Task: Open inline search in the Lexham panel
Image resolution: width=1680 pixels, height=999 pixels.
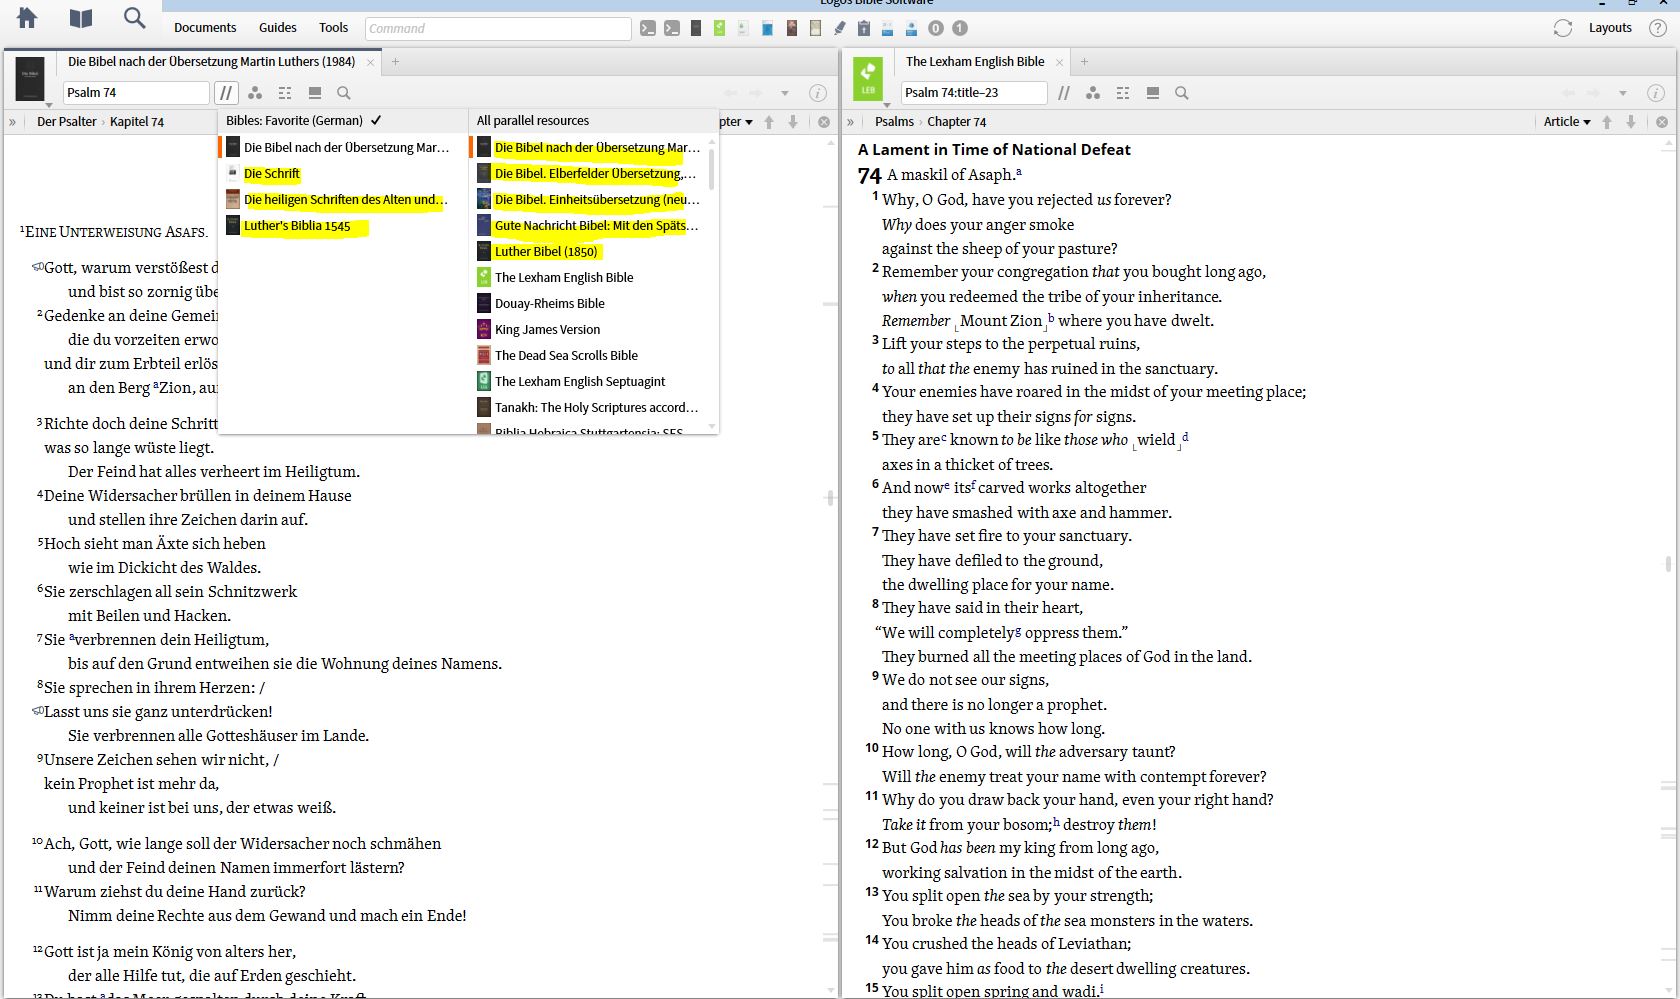Action: click(1182, 93)
